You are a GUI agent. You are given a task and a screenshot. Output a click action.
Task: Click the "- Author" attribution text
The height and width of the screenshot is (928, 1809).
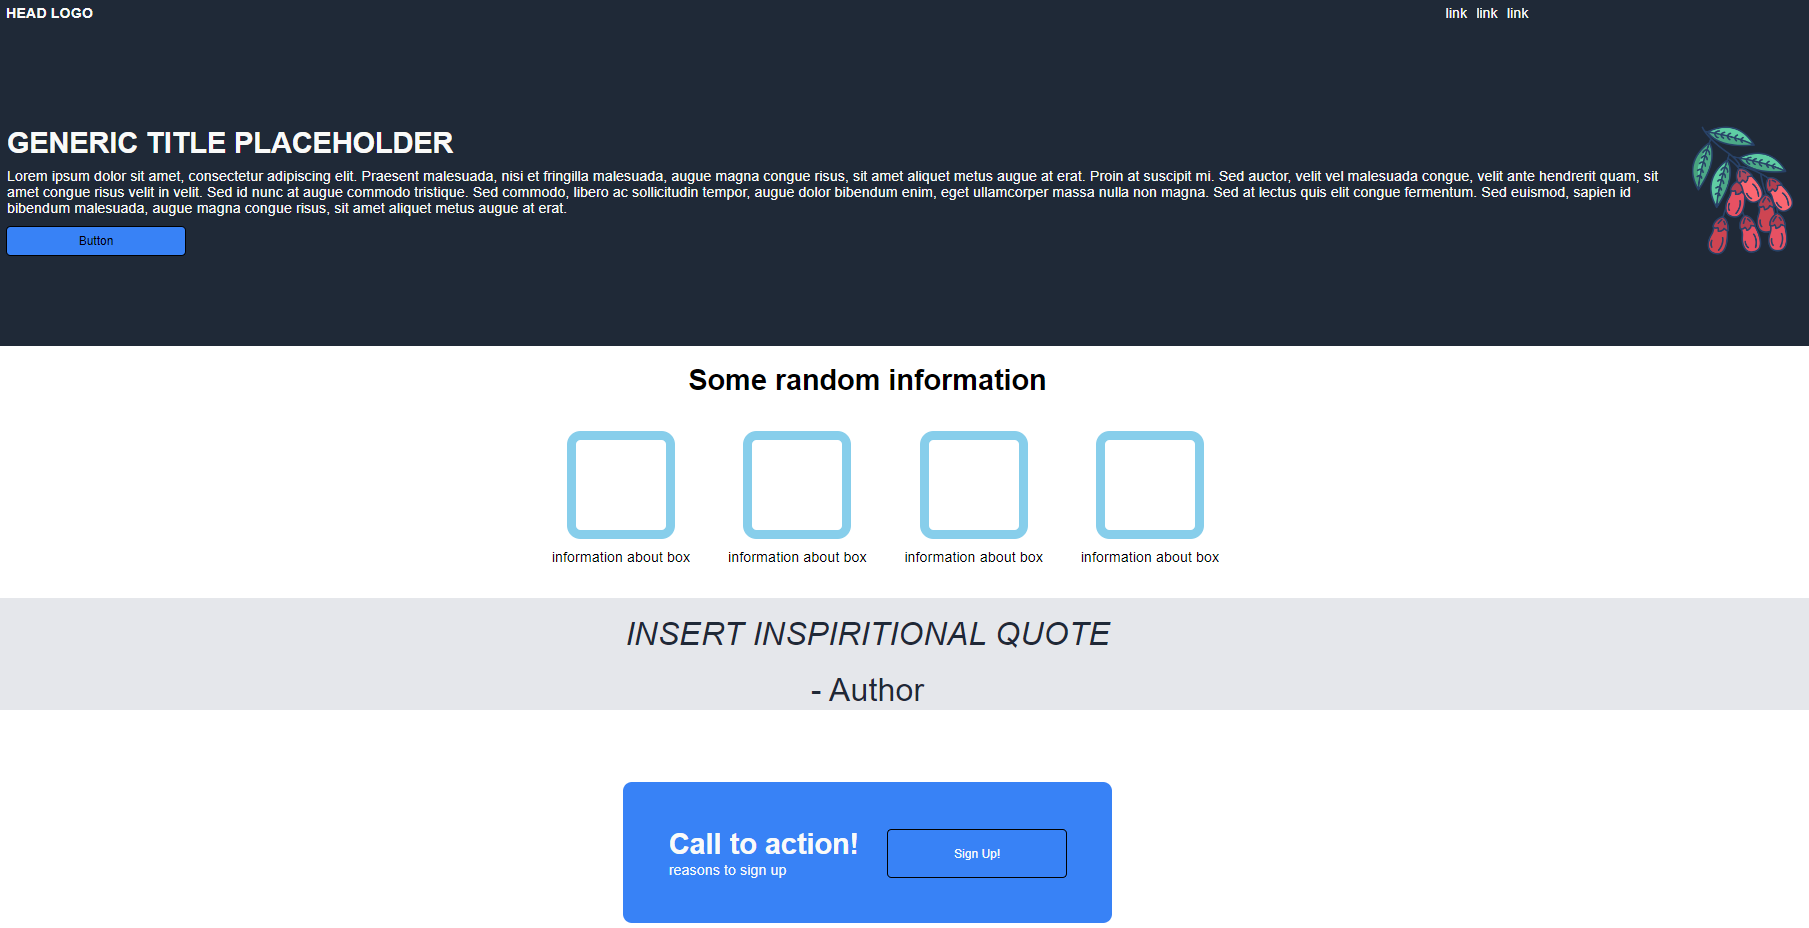(866, 689)
